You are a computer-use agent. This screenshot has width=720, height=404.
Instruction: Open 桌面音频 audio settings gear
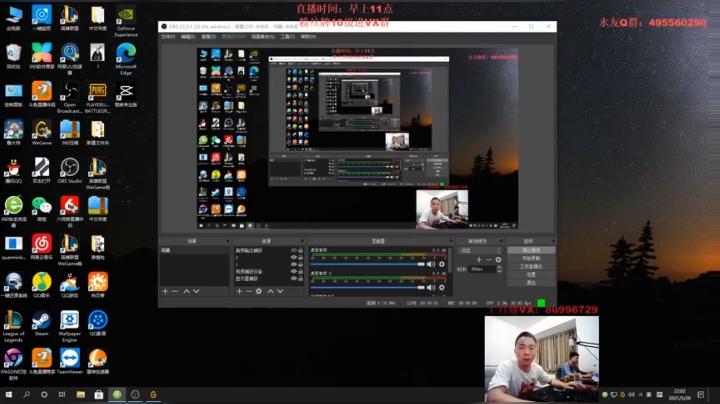point(442,264)
